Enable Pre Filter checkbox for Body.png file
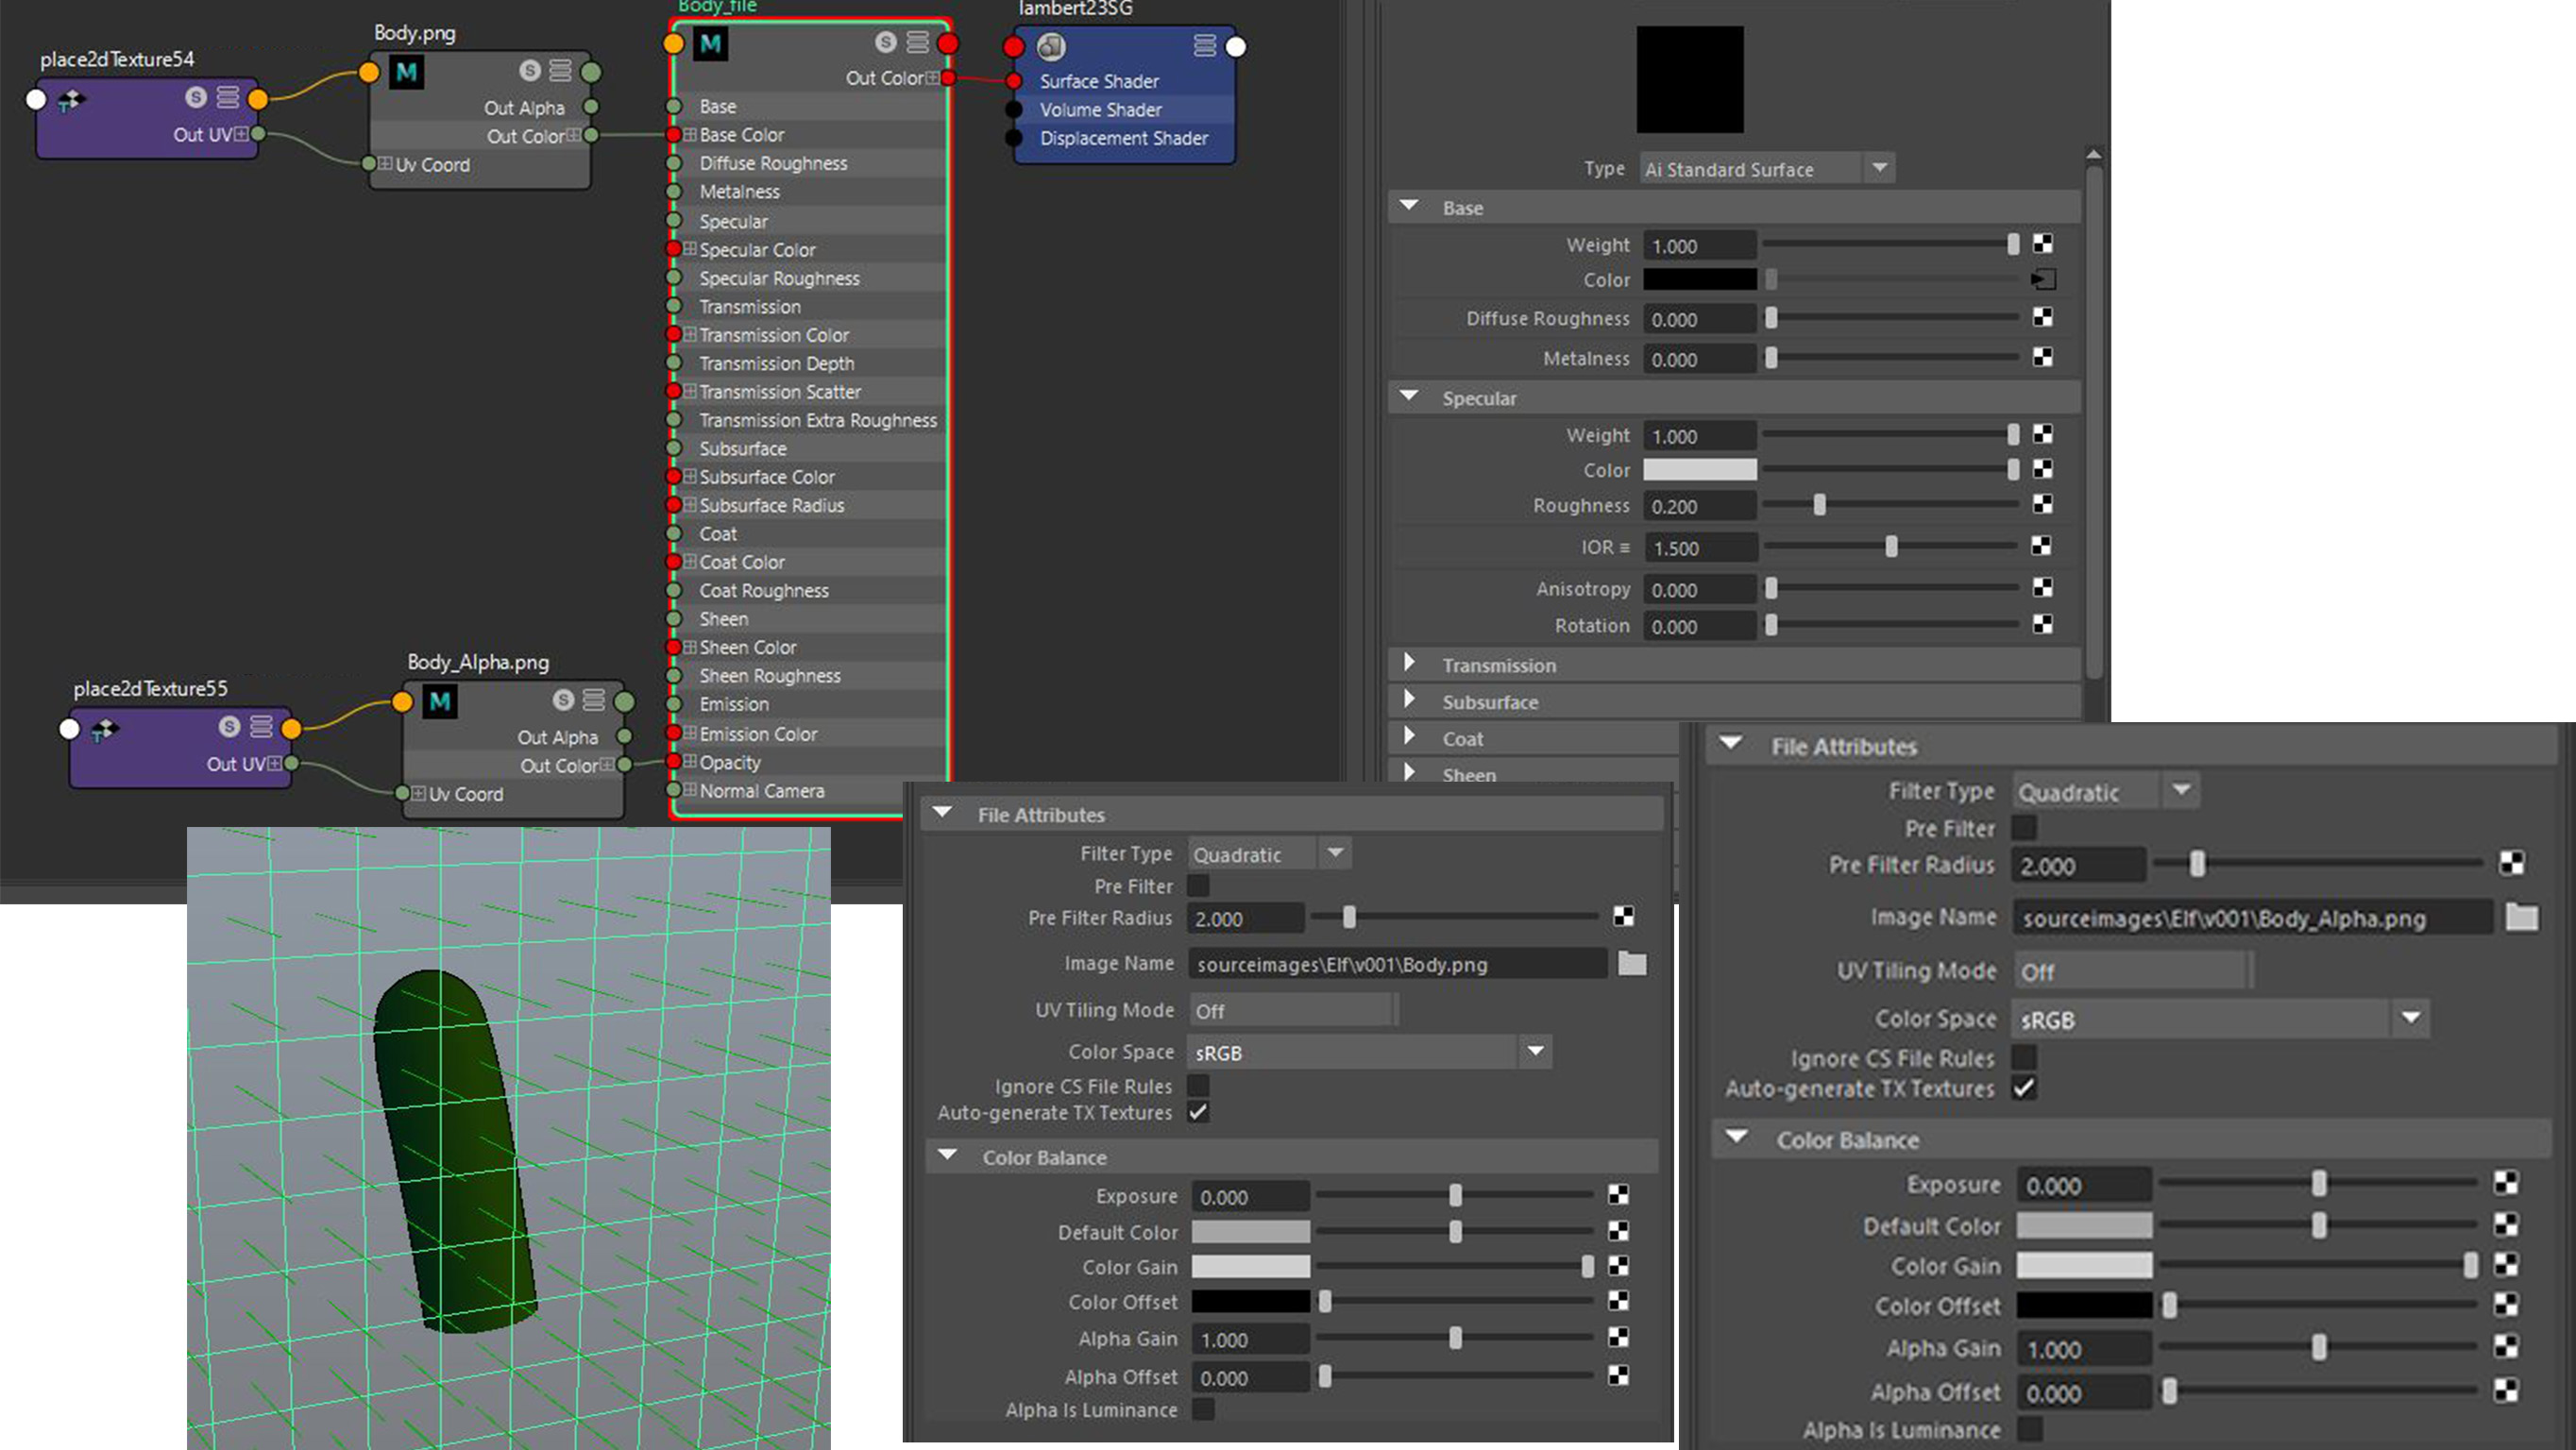This screenshot has height=1450, width=2576. tap(1198, 886)
